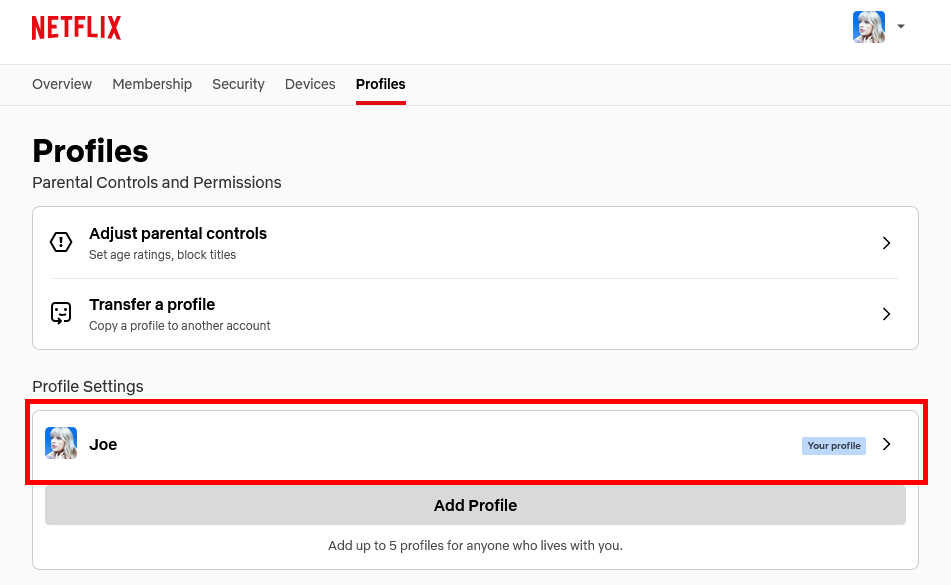Click the chevron beside Adjust parental controls
Screen dimensions: 951x585
(886, 243)
